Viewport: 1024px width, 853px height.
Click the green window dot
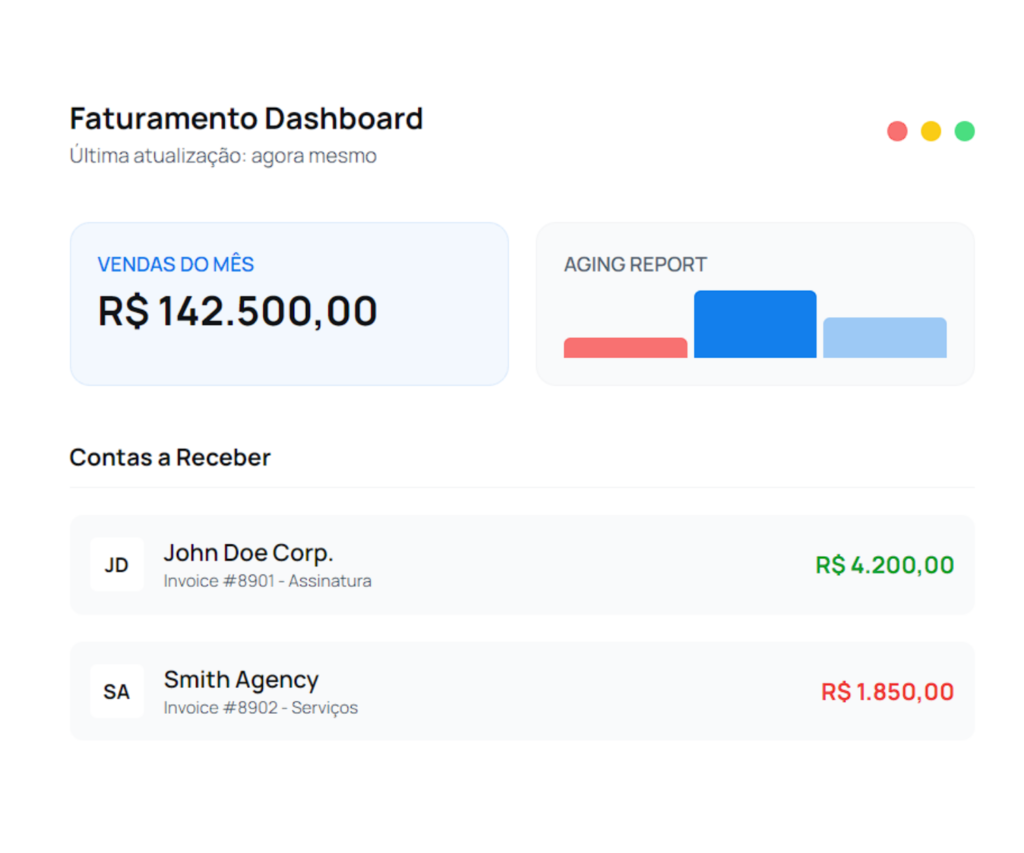[x=964, y=131]
